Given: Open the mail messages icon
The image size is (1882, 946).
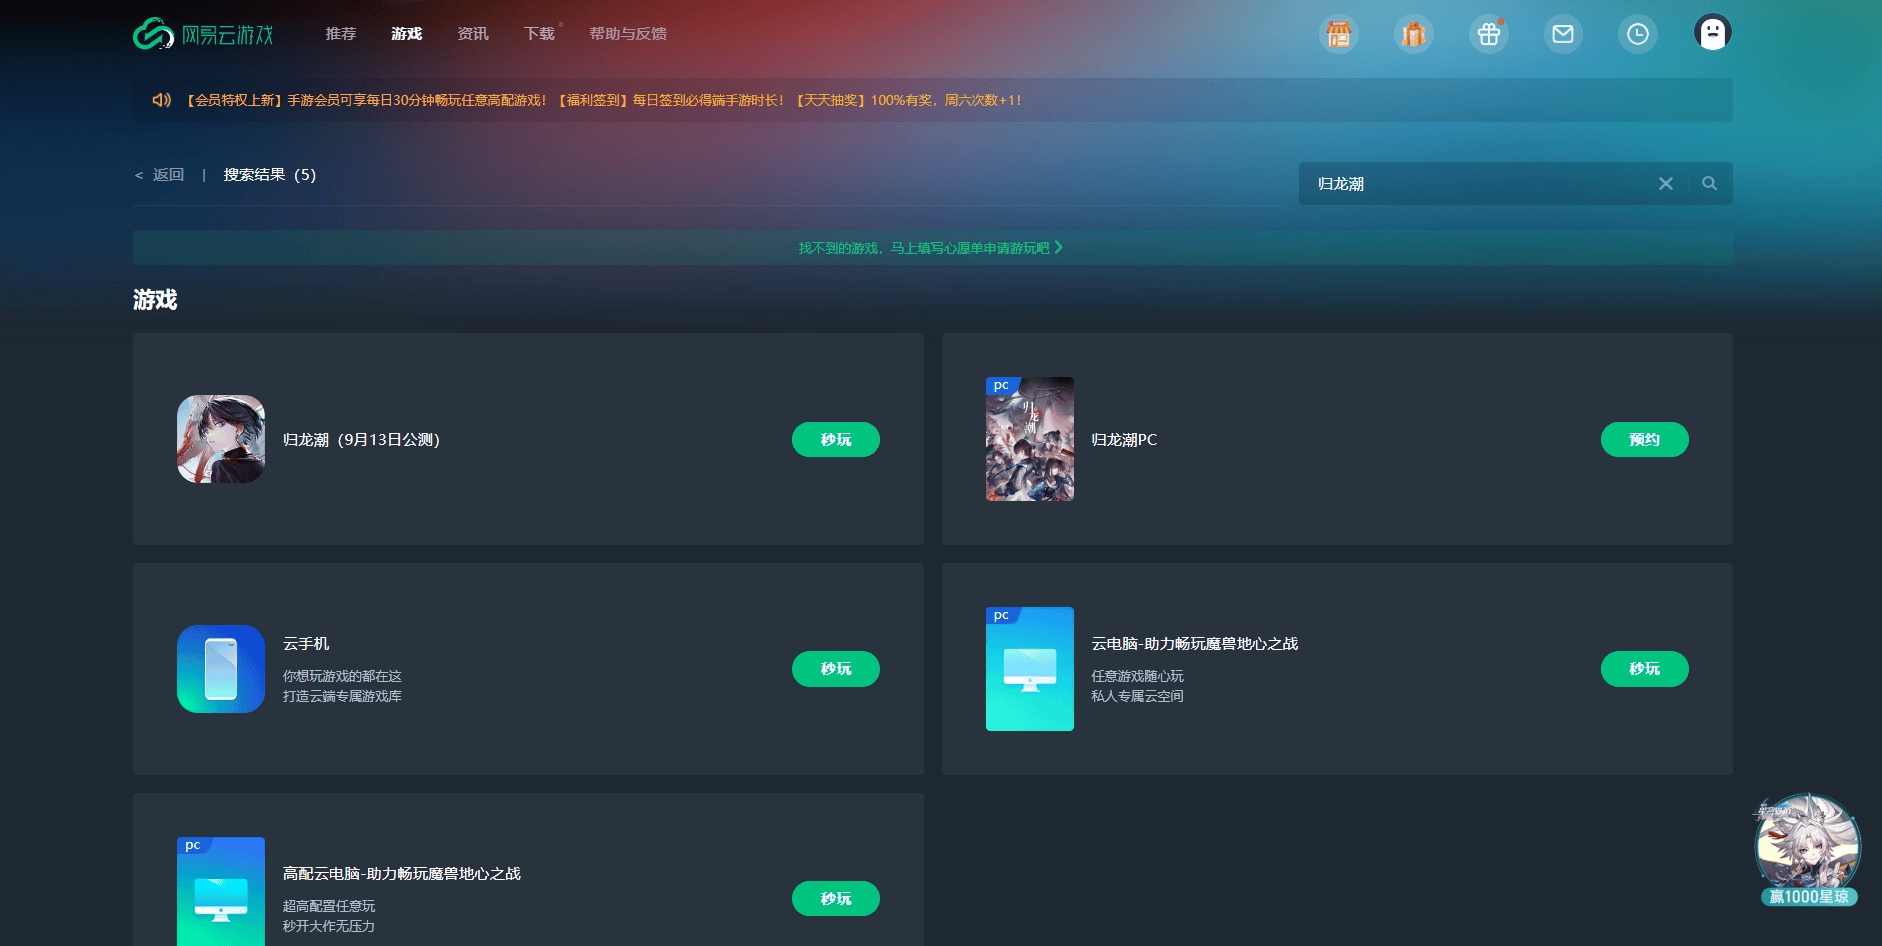Looking at the screenshot, I should click(1563, 34).
